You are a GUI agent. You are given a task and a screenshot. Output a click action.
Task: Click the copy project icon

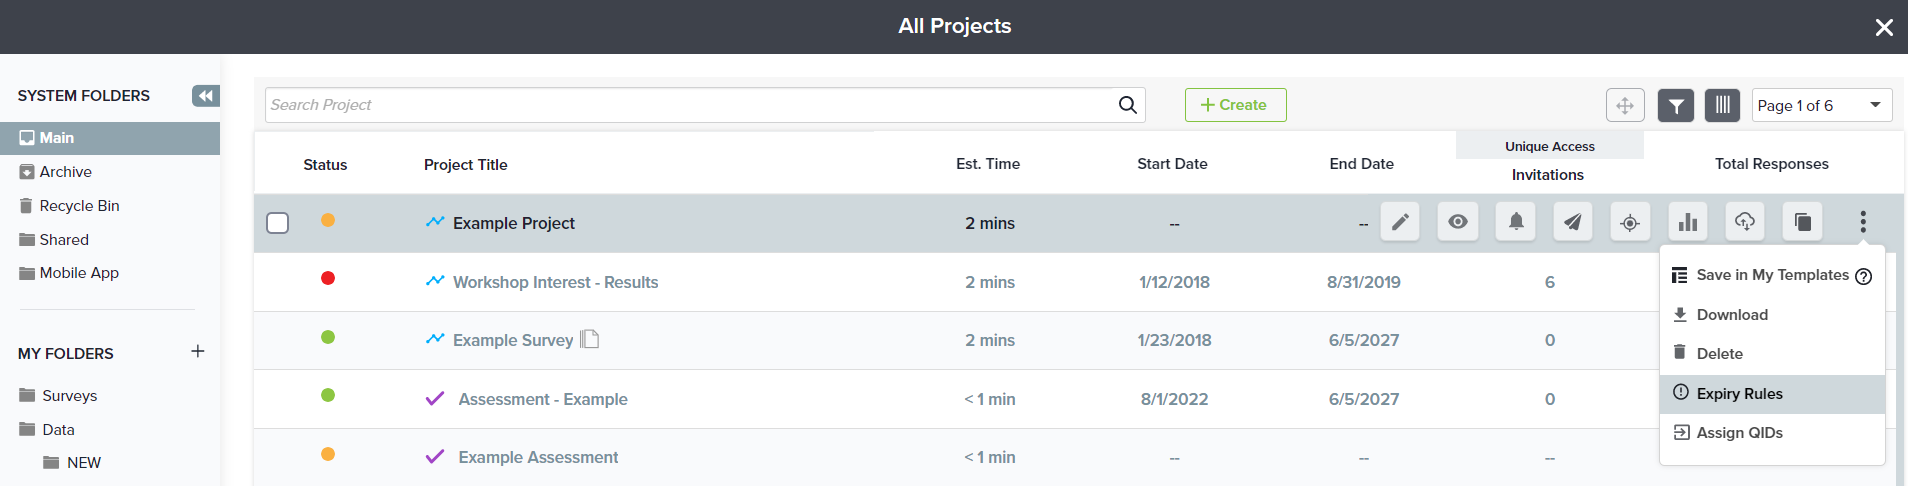point(1803,222)
